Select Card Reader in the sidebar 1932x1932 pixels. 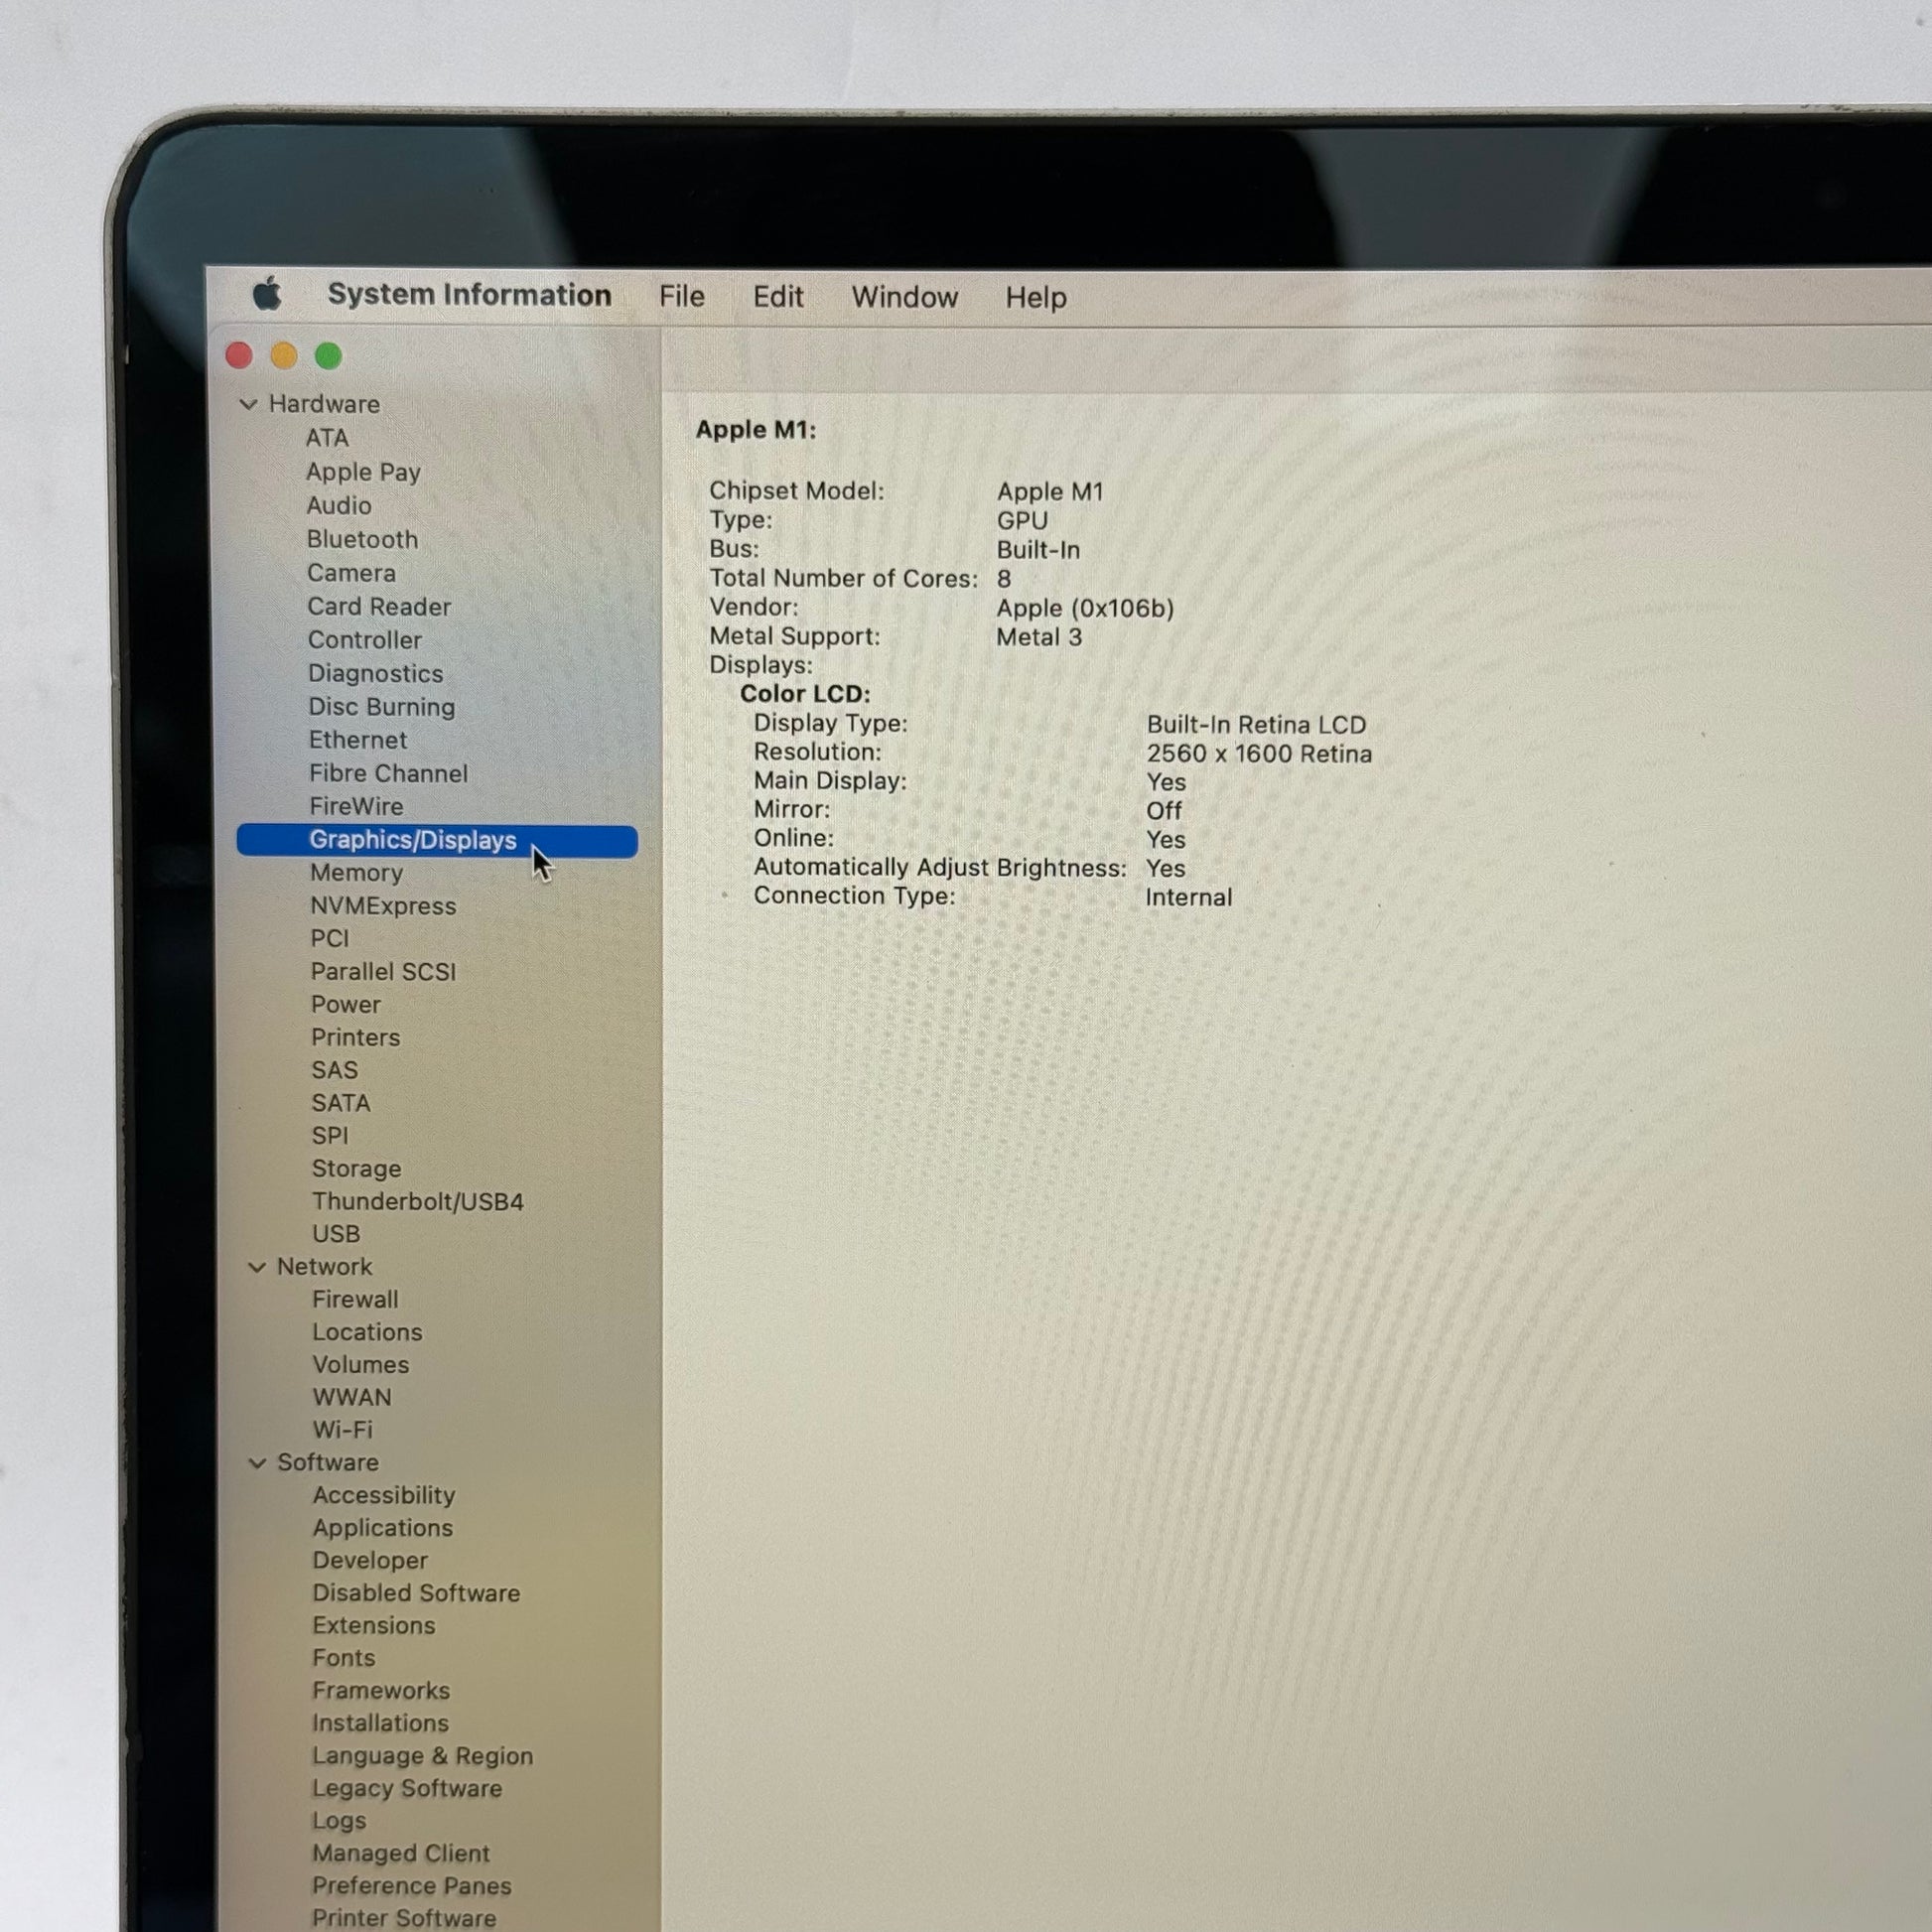379,607
